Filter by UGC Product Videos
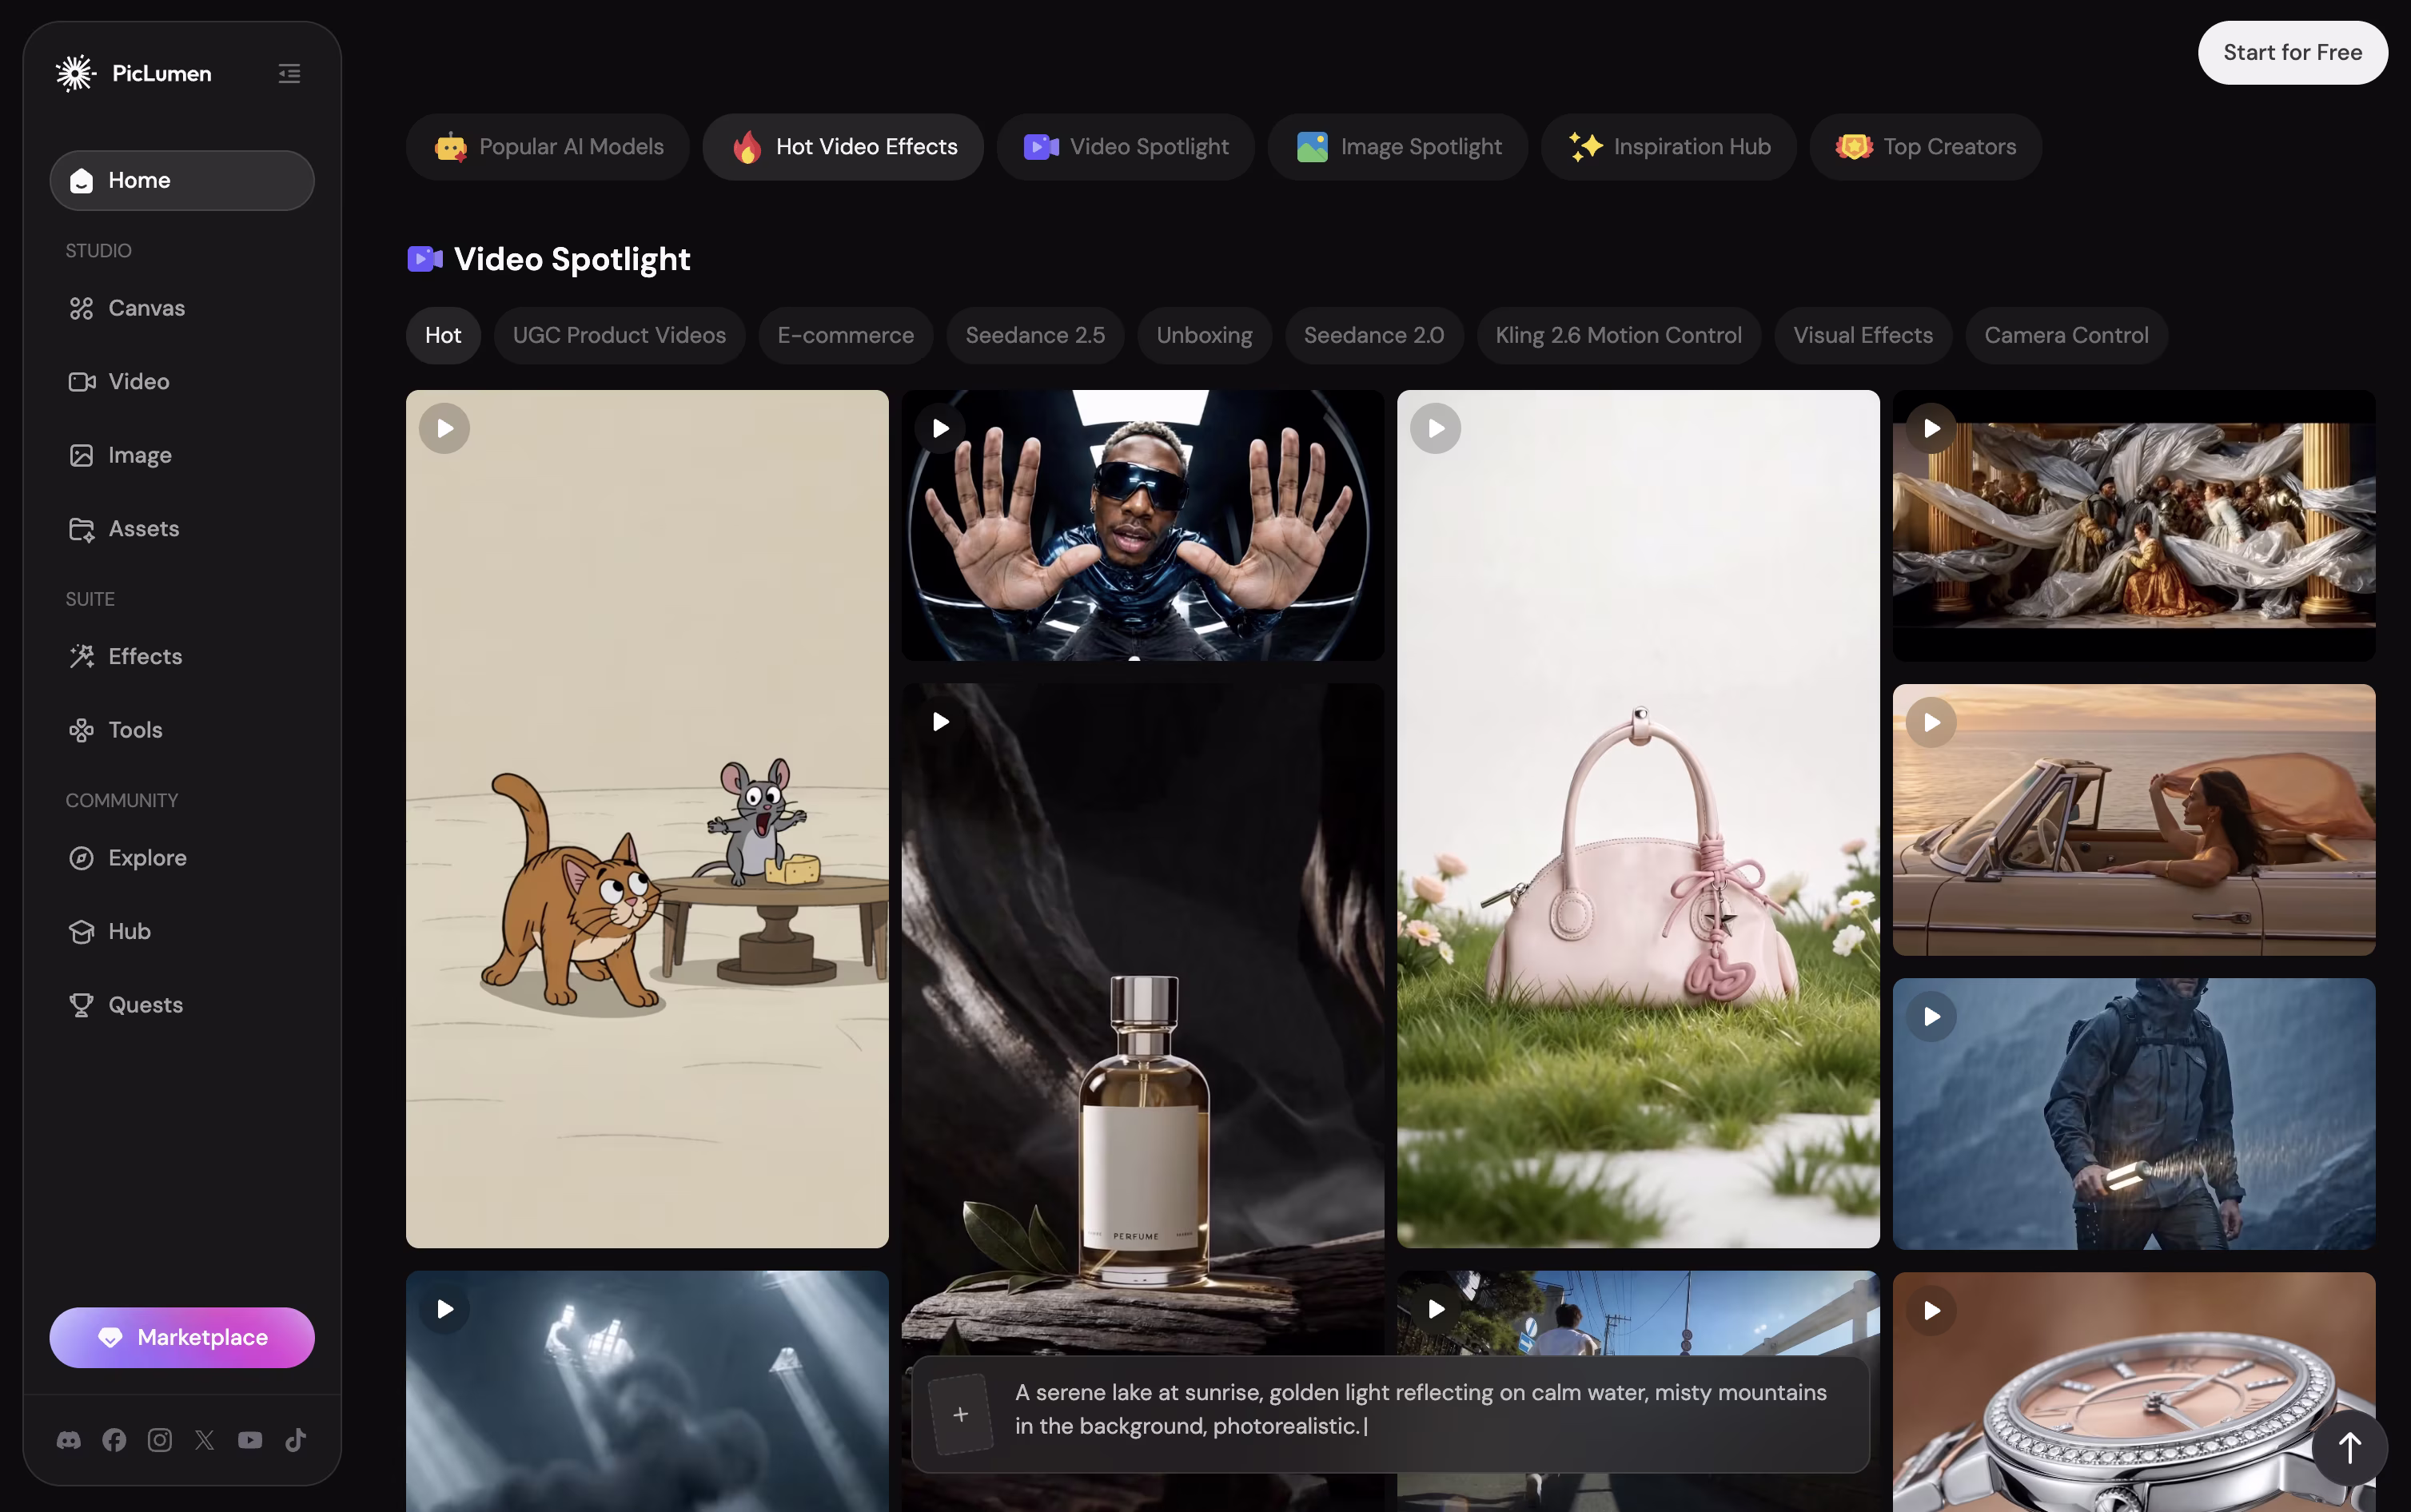2411x1512 pixels. click(x=619, y=335)
